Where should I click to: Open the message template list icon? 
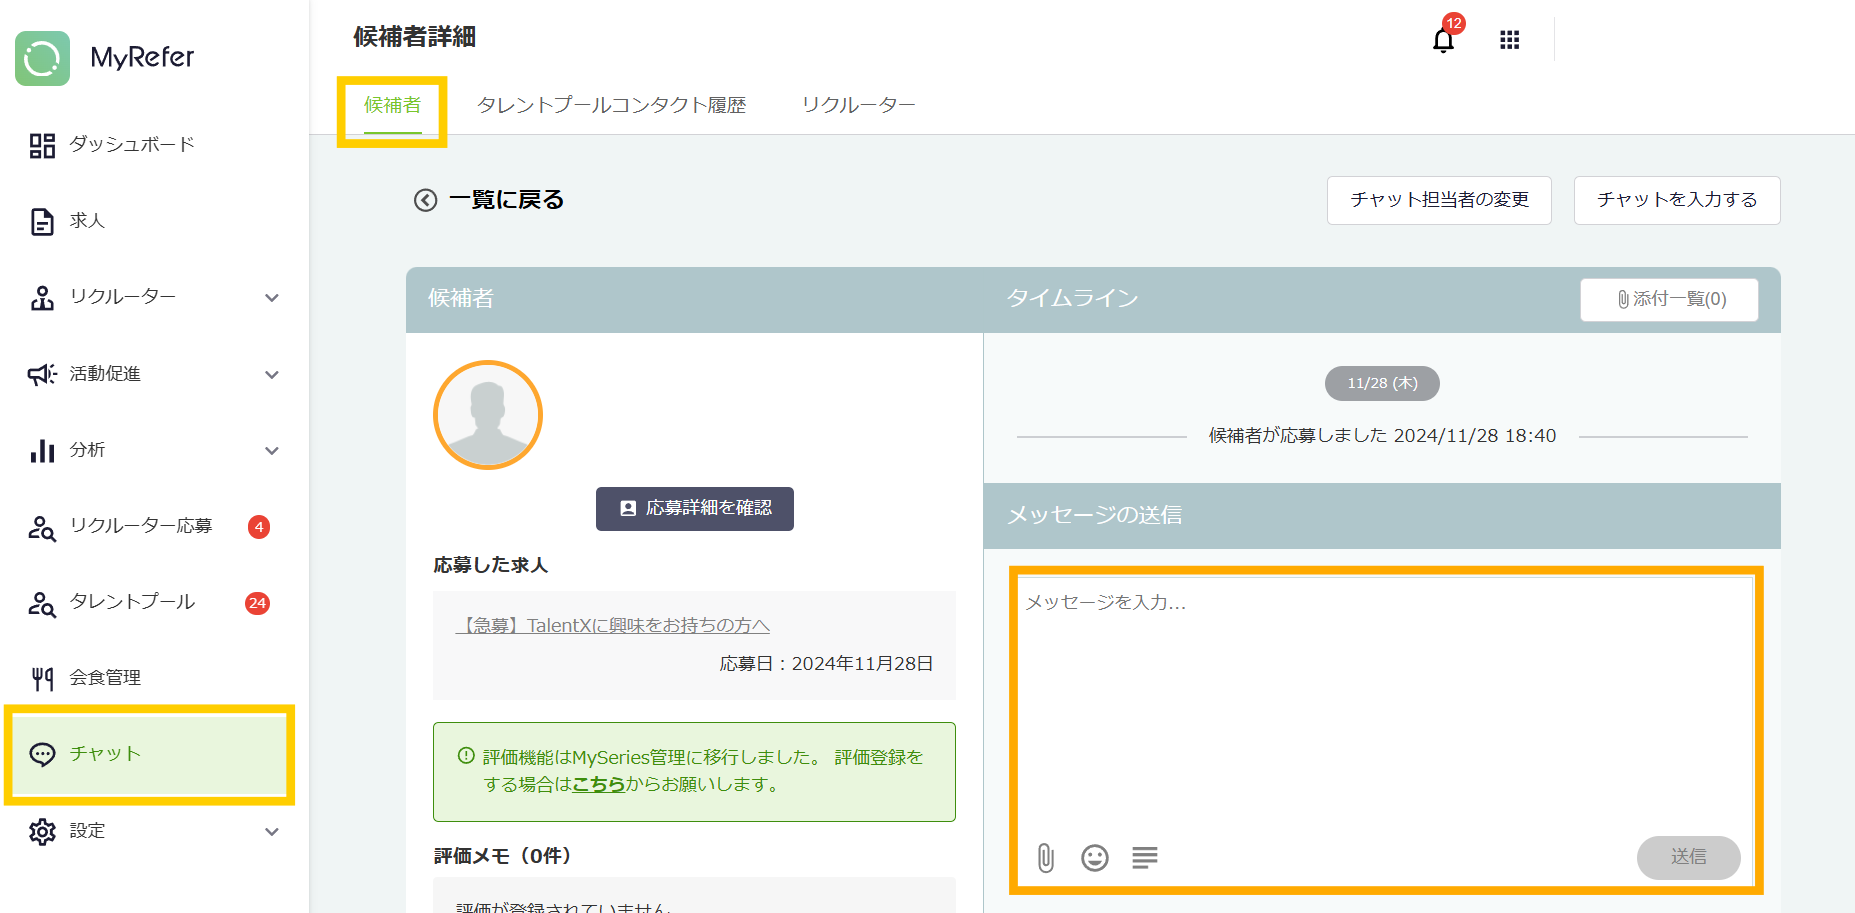[x=1144, y=857]
